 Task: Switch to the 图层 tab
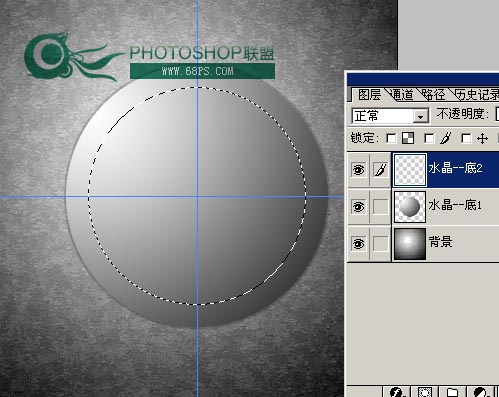coord(369,95)
